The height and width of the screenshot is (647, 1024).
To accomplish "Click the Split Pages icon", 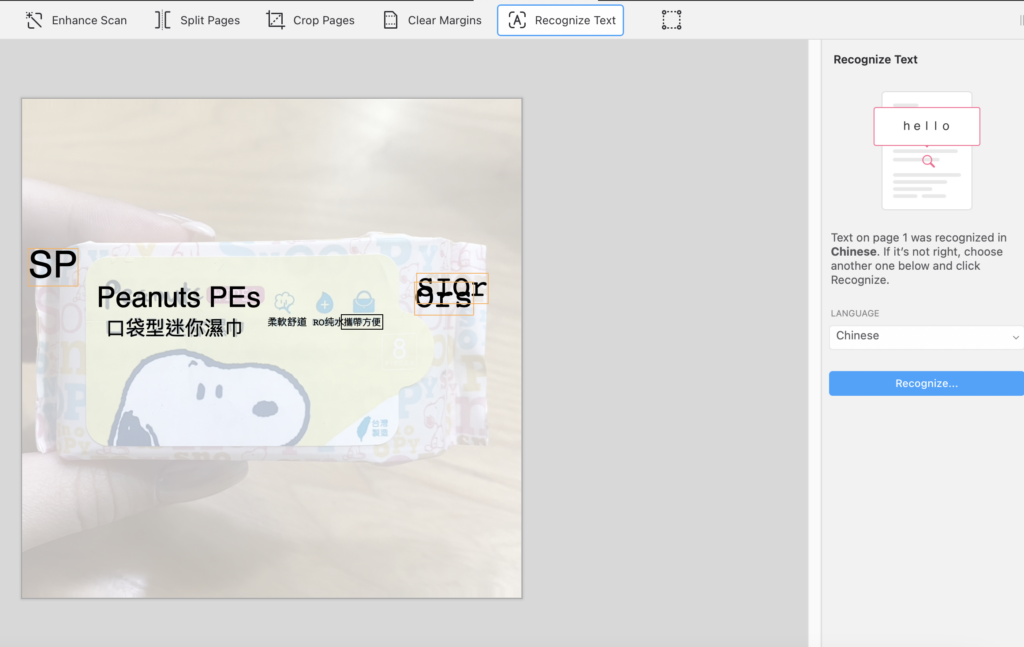I will [x=163, y=20].
